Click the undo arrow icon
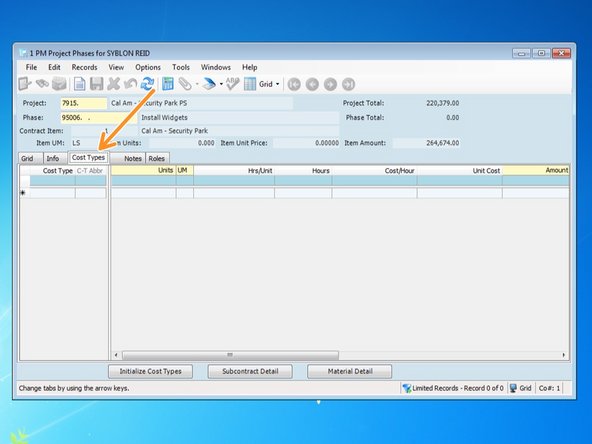This screenshot has width=592, height=444. tap(130, 84)
